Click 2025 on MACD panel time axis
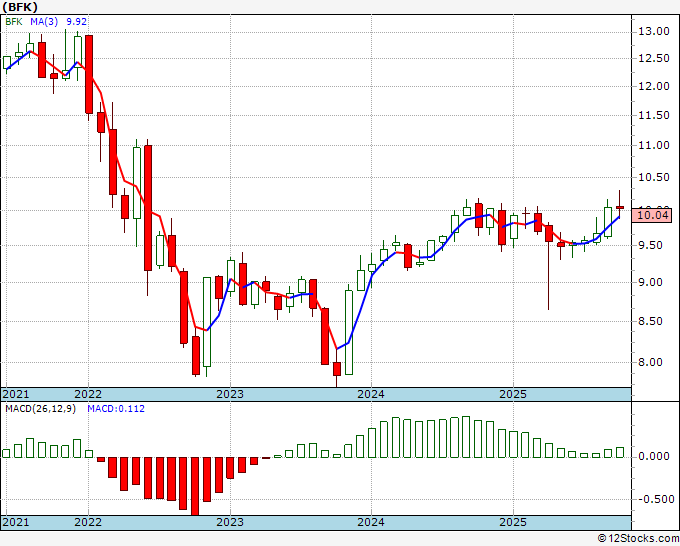Screen dimensions: 680x546 tap(513, 522)
